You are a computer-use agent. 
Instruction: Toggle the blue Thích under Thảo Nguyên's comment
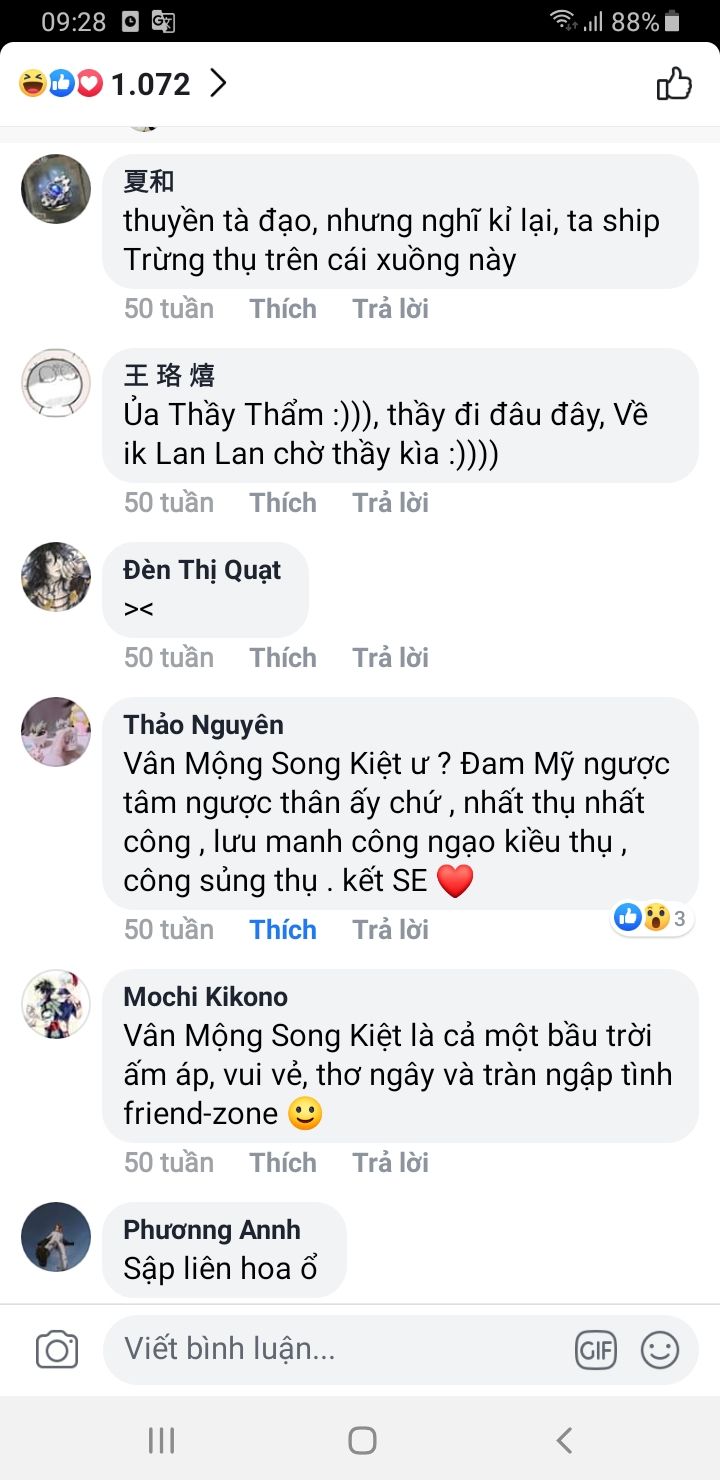coord(283,930)
